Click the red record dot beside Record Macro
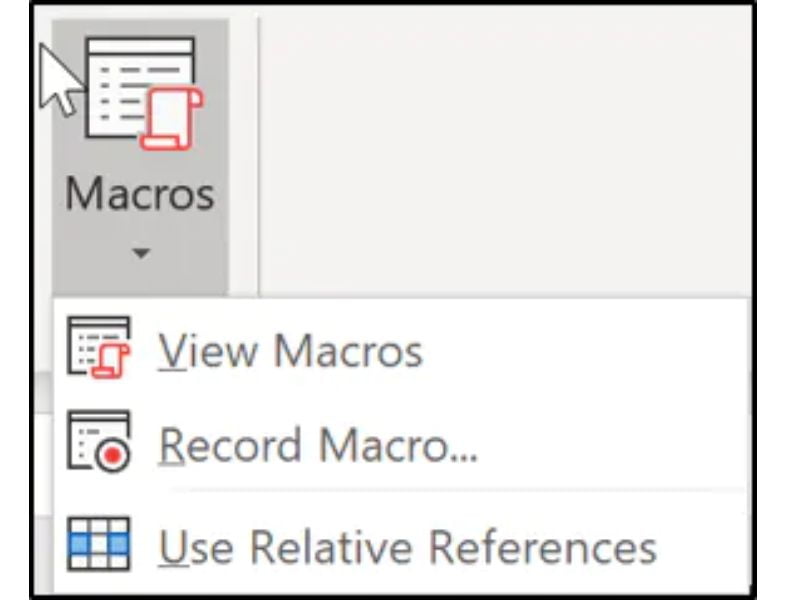Viewport: 786px width, 600px height. point(113,455)
